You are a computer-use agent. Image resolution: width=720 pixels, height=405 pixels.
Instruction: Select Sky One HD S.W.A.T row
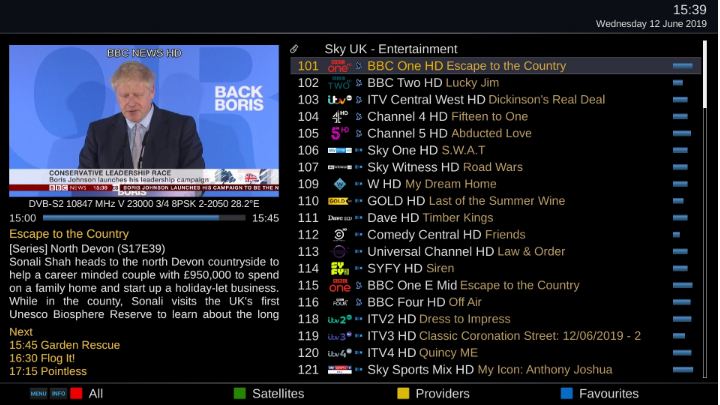(x=495, y=151)
